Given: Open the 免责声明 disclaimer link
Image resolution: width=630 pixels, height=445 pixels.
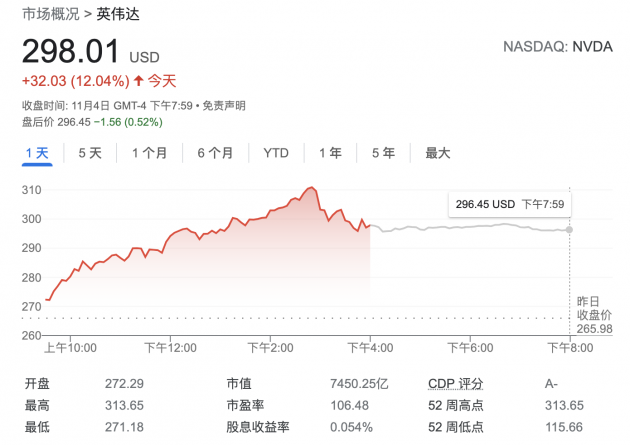Looking at the screenshot, I should (224, 106).
